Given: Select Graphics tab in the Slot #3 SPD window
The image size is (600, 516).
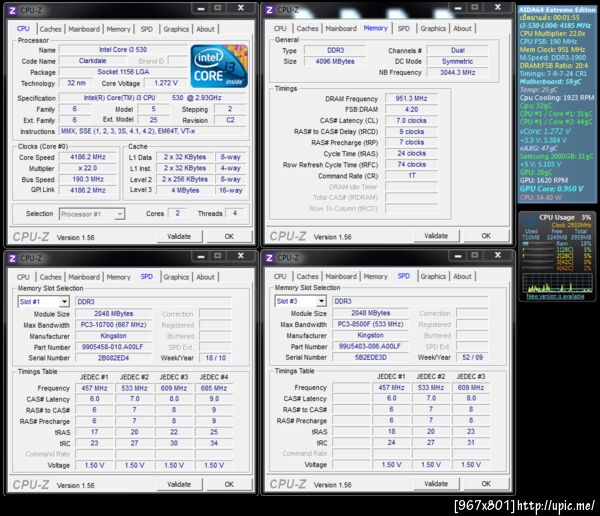Looking at the screenshot, I should click(433, 276).
